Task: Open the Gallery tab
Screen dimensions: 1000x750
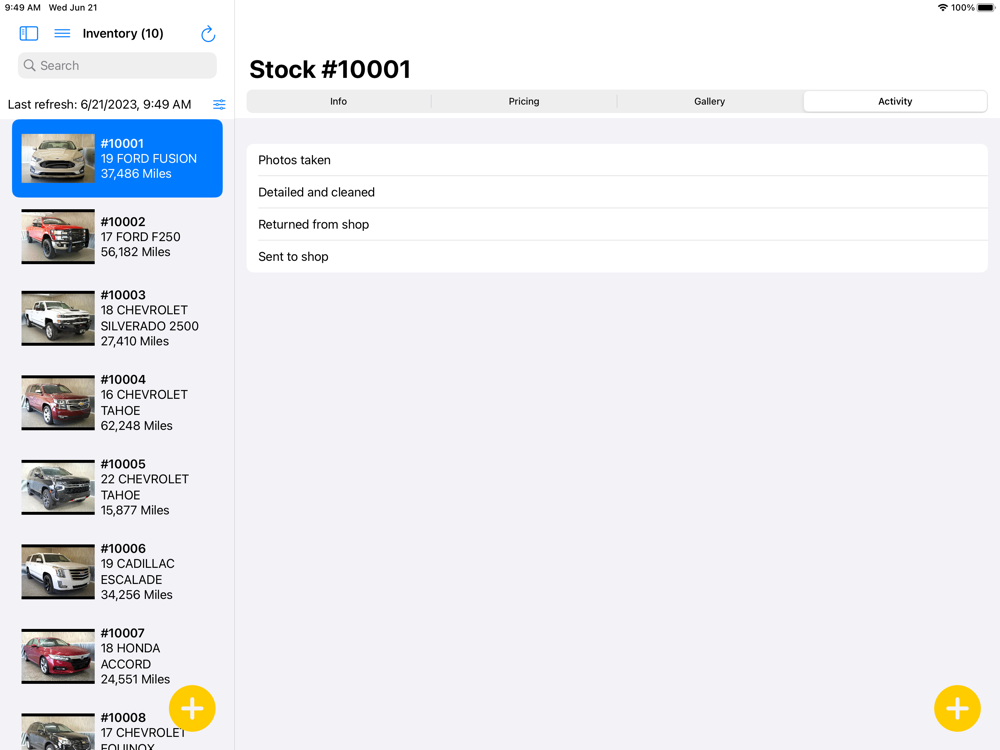Action: [x=709, y=101]
